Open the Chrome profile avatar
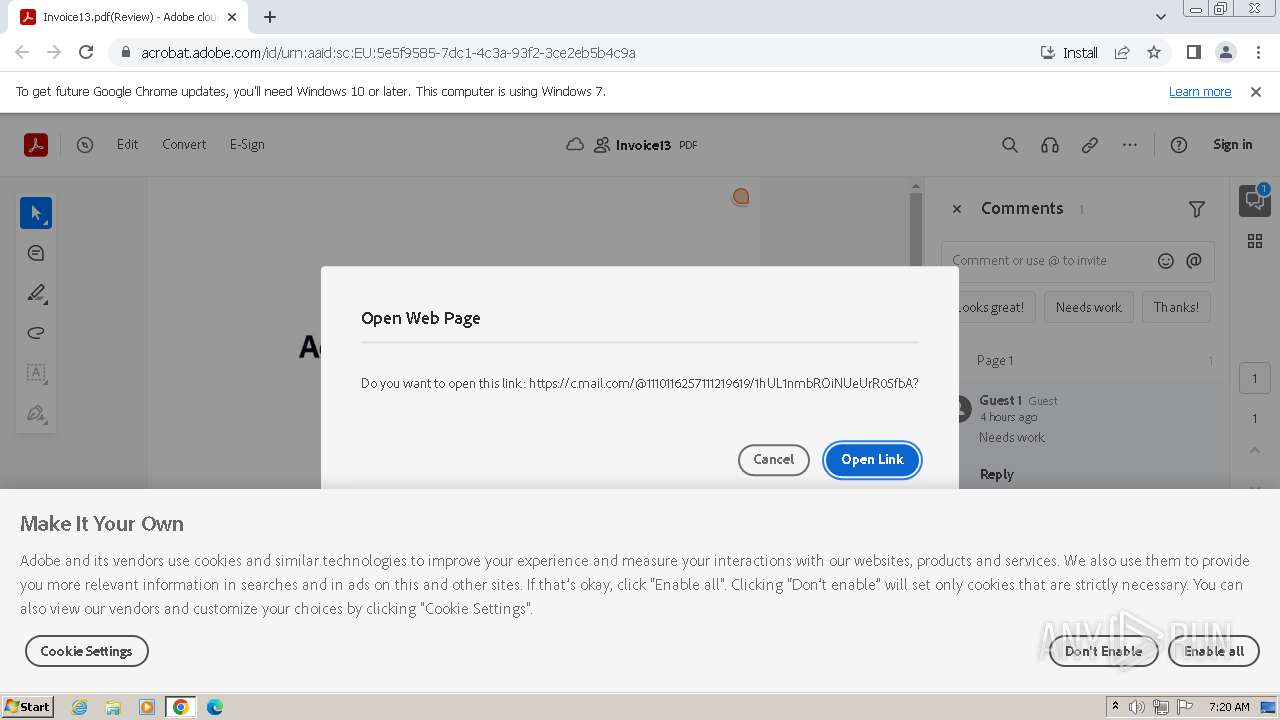Image resolution: width=1280 pixels, height=720 pixels. pos(1226,53)
